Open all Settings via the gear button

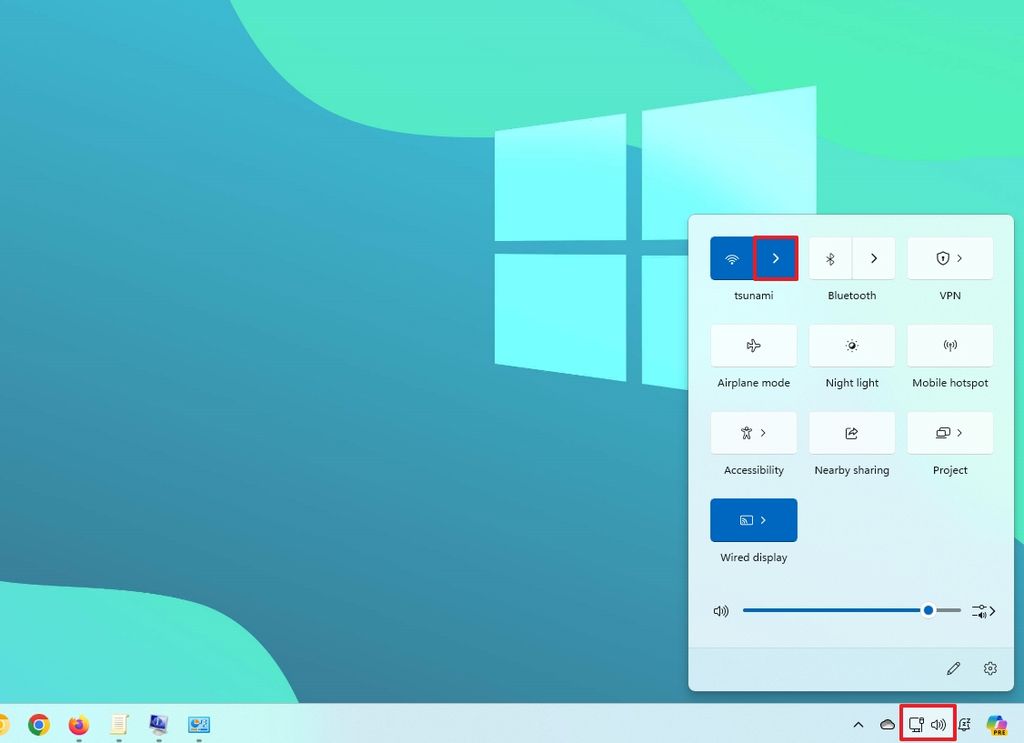tap(989, 668)
